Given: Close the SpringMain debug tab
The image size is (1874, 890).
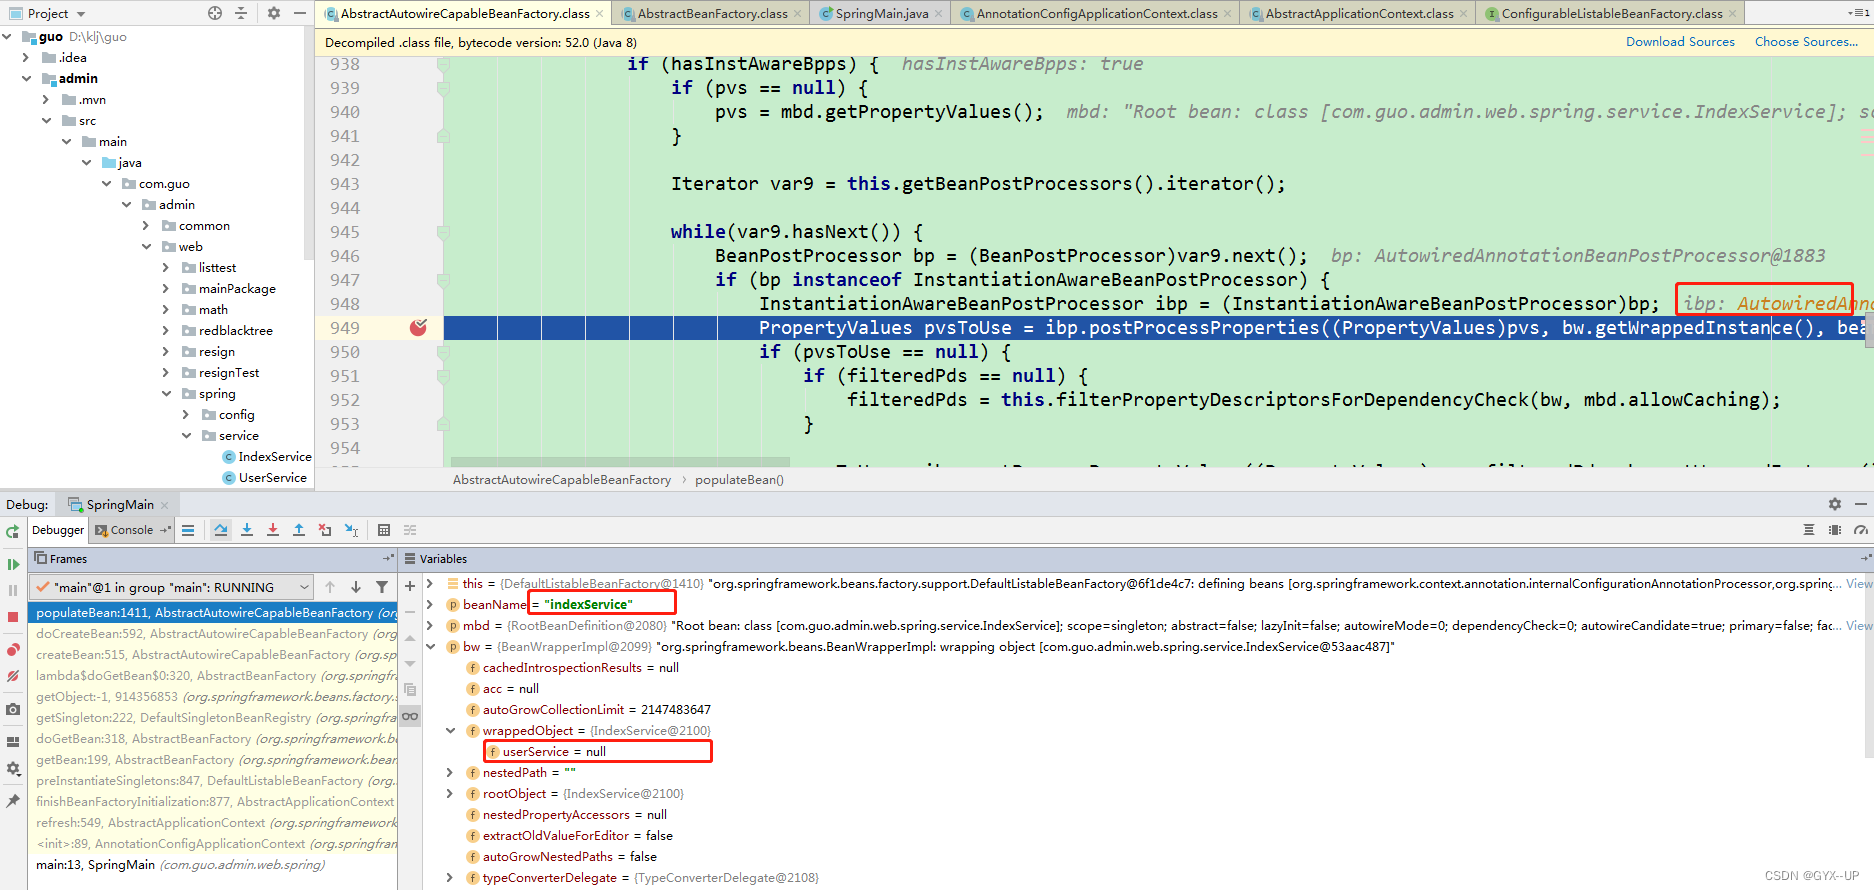Looking at the screenshot, I should [165, 505].
